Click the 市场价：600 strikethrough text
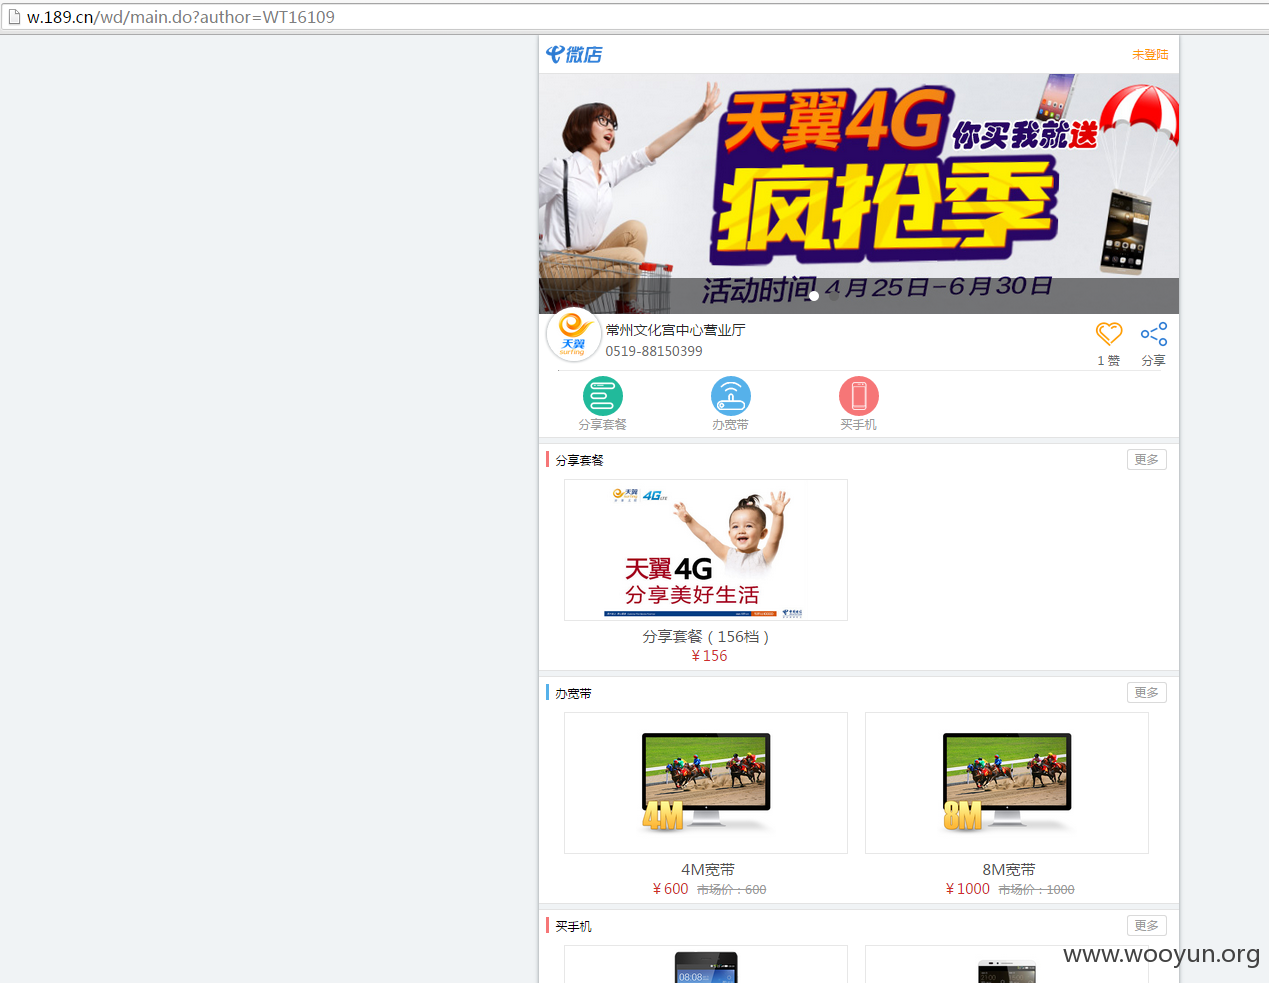The width and height of the screenshot is (1269, 983). (732, 890)
